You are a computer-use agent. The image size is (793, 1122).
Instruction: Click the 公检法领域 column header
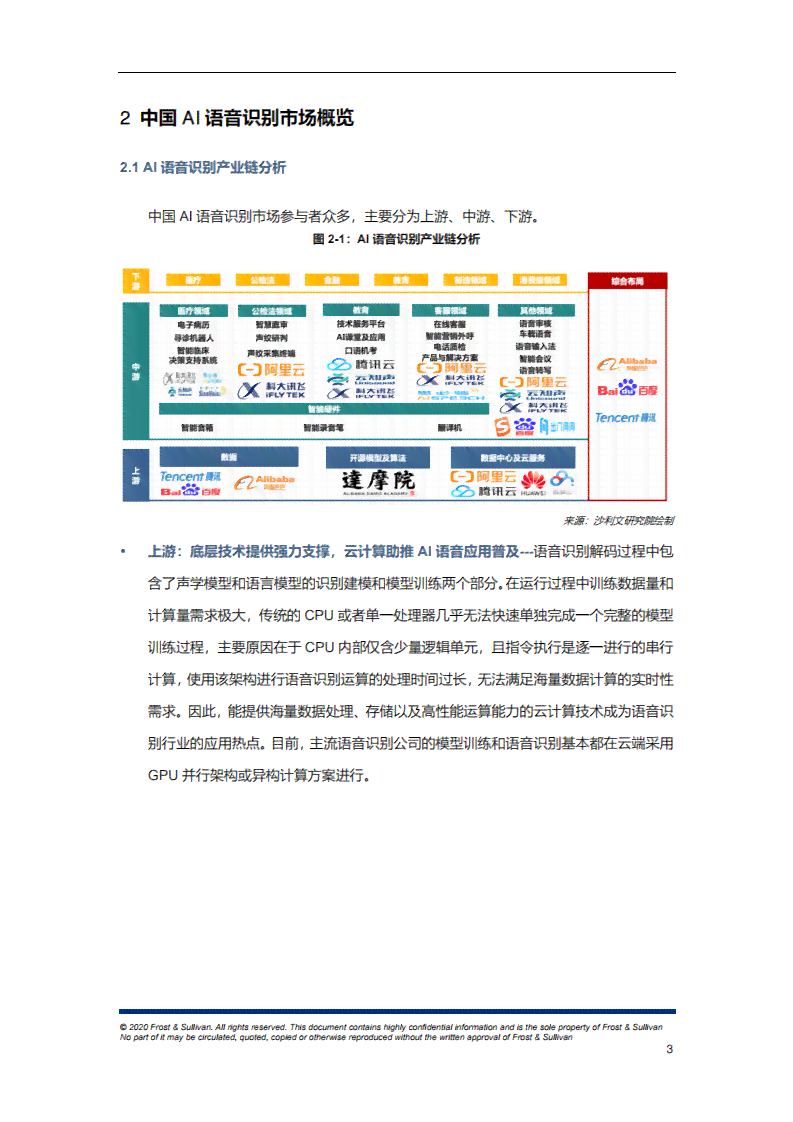271,311
